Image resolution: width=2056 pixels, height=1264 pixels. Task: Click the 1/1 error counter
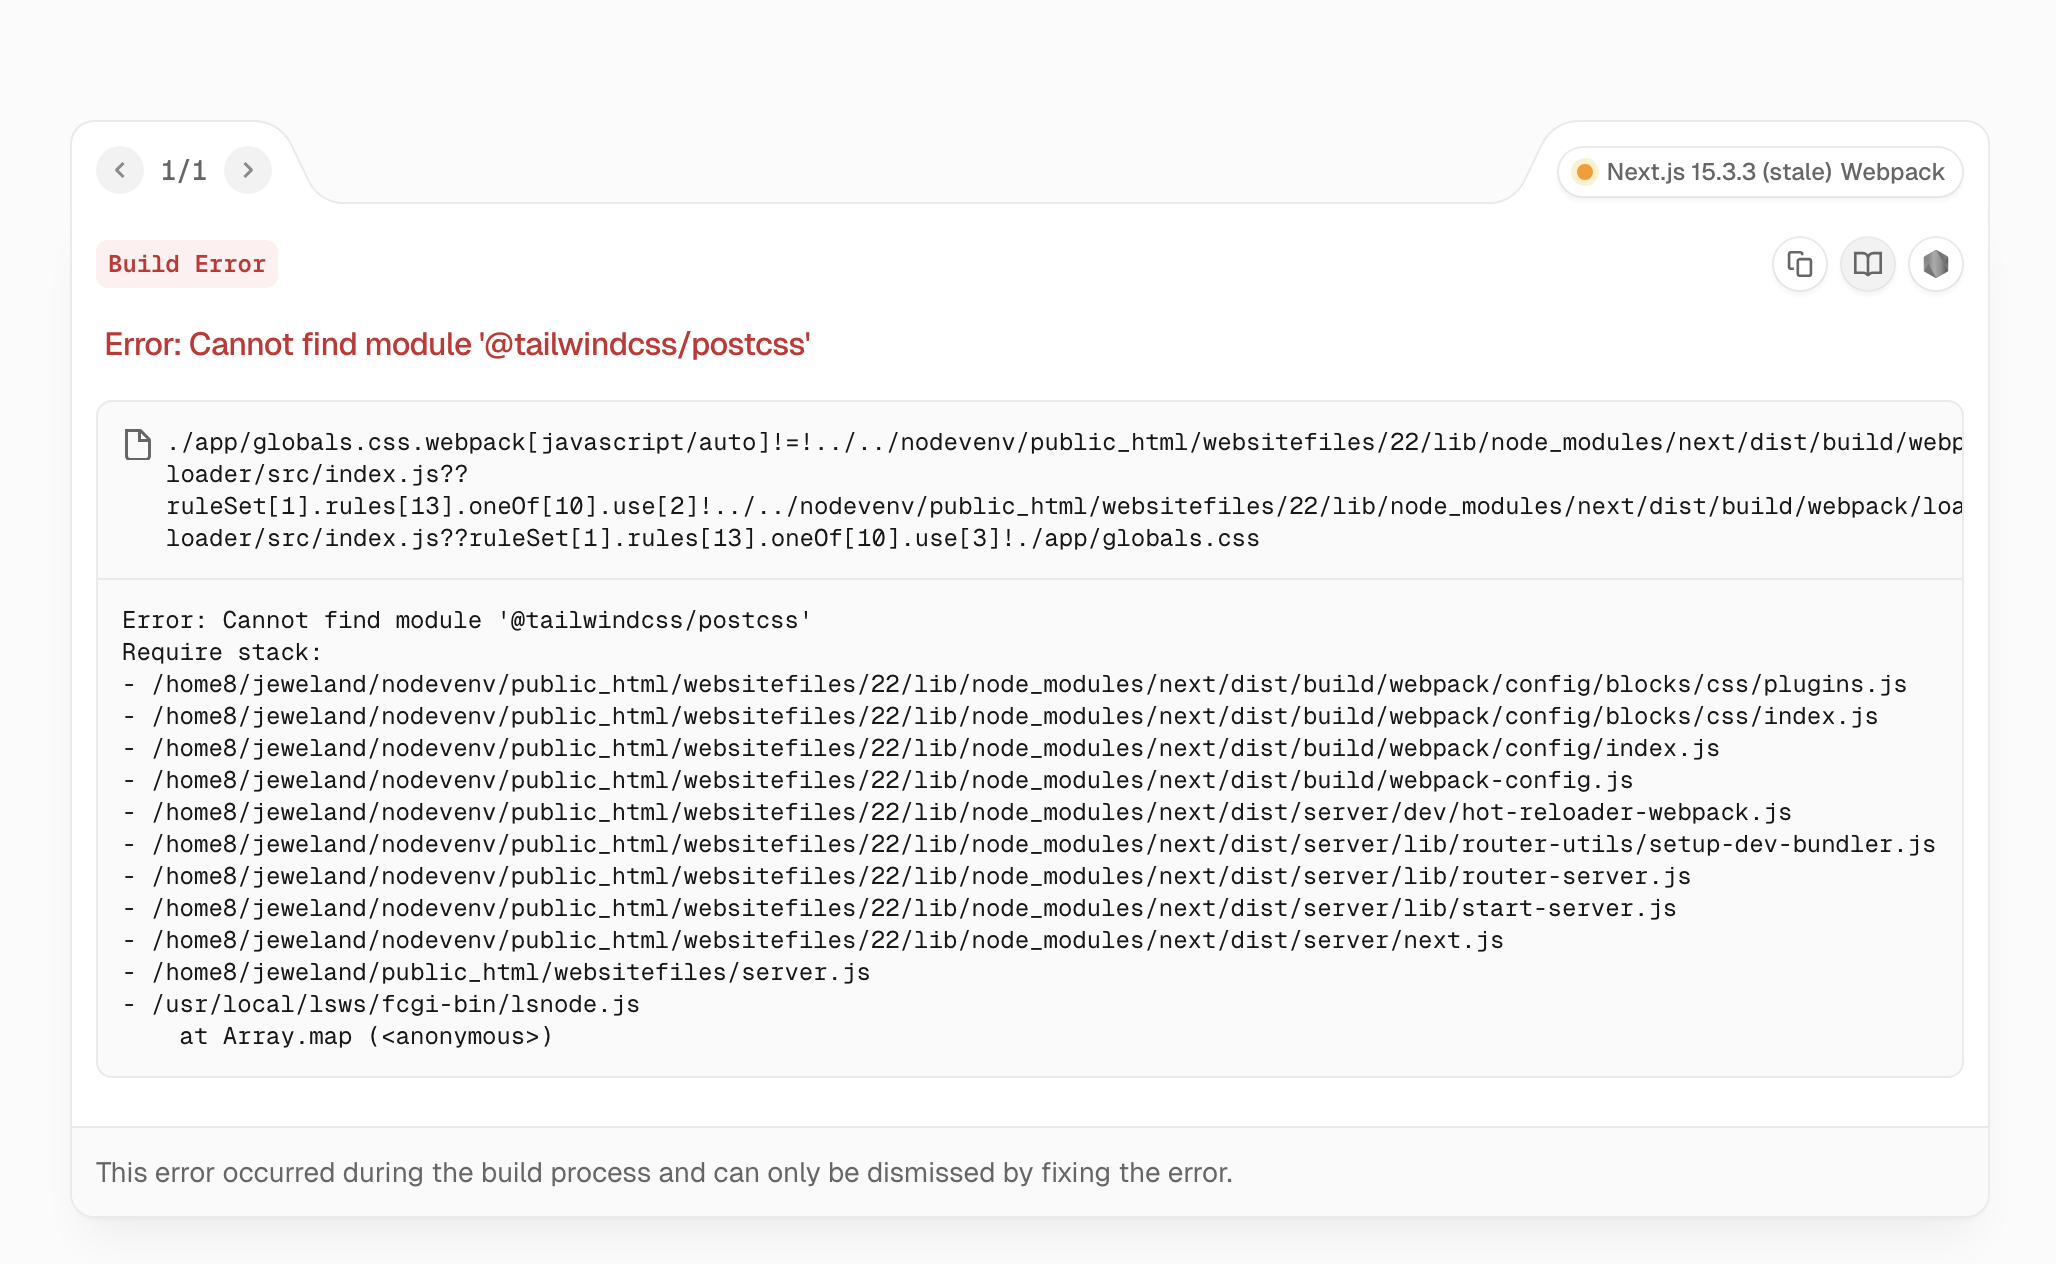(x=184, y=170)
